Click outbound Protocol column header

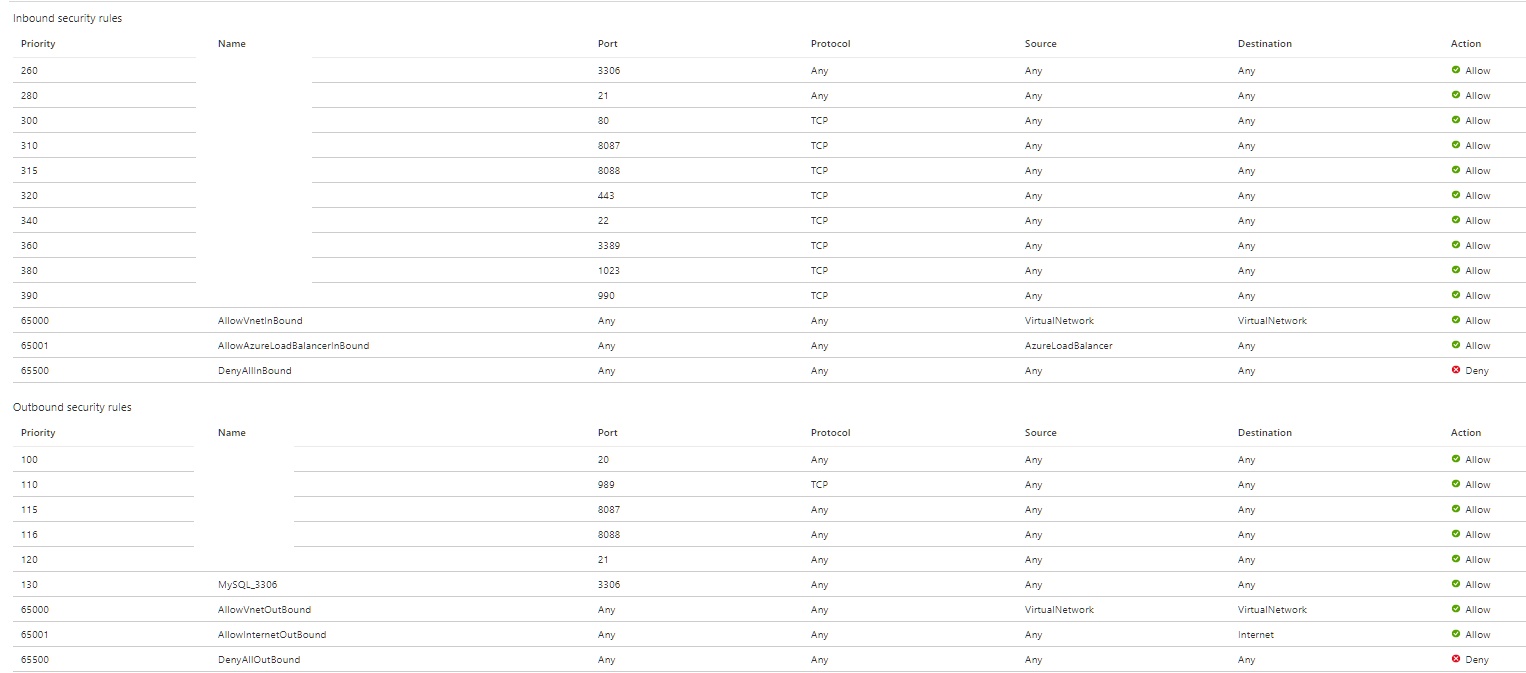(x=830, y=433)
